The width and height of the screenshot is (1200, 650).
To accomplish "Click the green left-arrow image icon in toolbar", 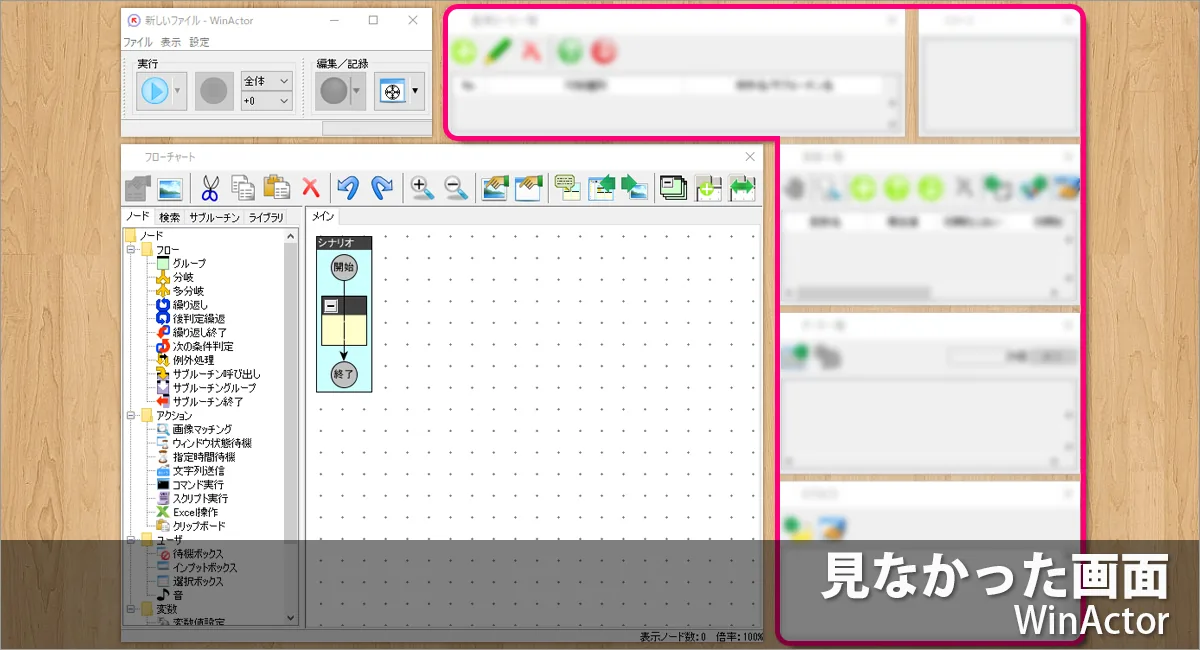I will click(x=601, y=187).
